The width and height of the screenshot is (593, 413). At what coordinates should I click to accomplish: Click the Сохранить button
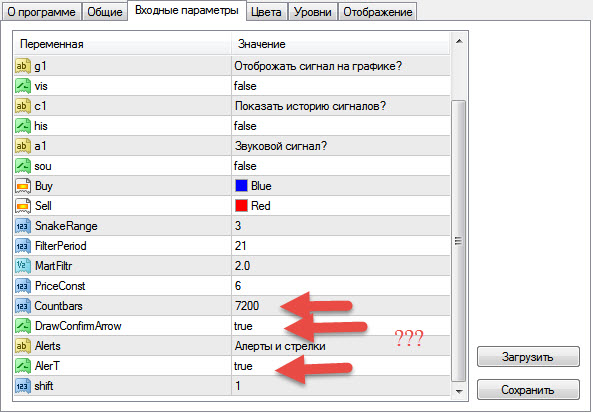(x=528, y=390)
